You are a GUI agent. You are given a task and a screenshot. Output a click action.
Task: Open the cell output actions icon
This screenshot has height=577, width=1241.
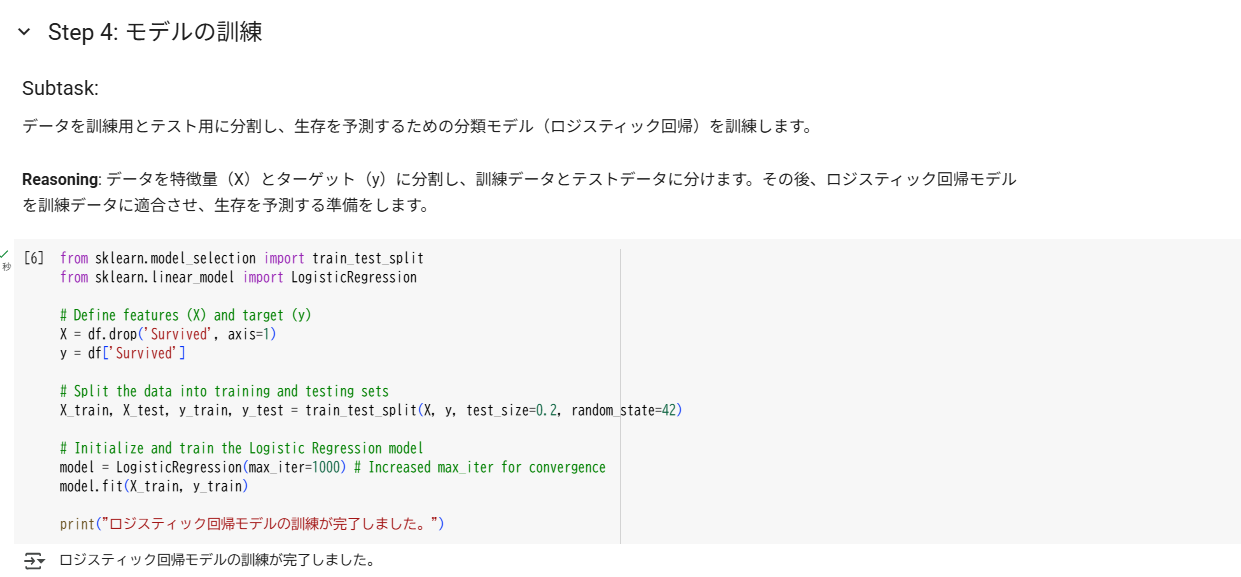coord(34,560)
